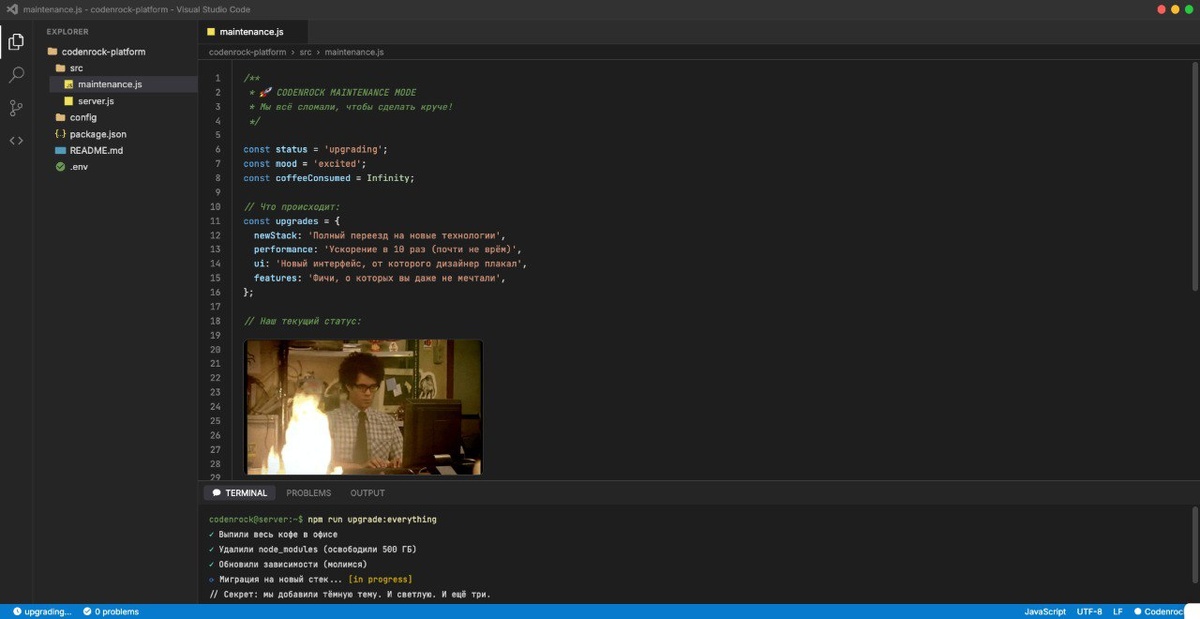
Task: Click the check icon beside 0 problems
Action: 87,611
